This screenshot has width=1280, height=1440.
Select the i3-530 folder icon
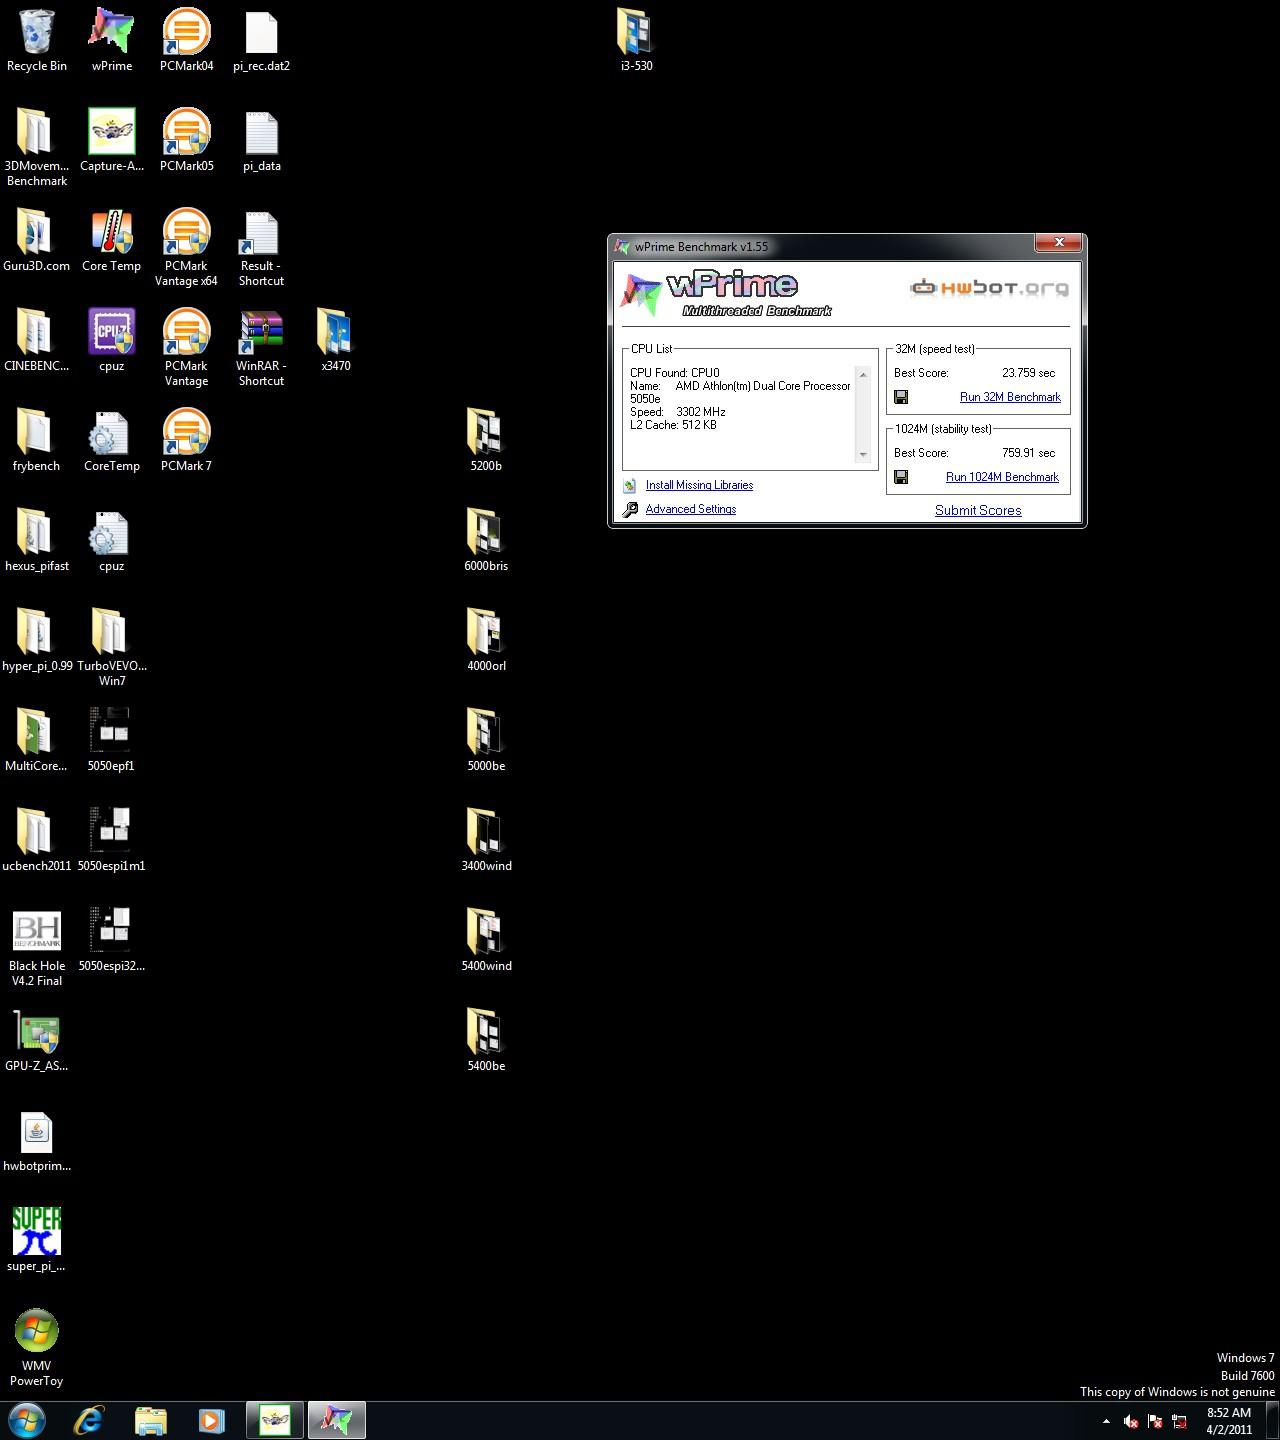[636, 33]
